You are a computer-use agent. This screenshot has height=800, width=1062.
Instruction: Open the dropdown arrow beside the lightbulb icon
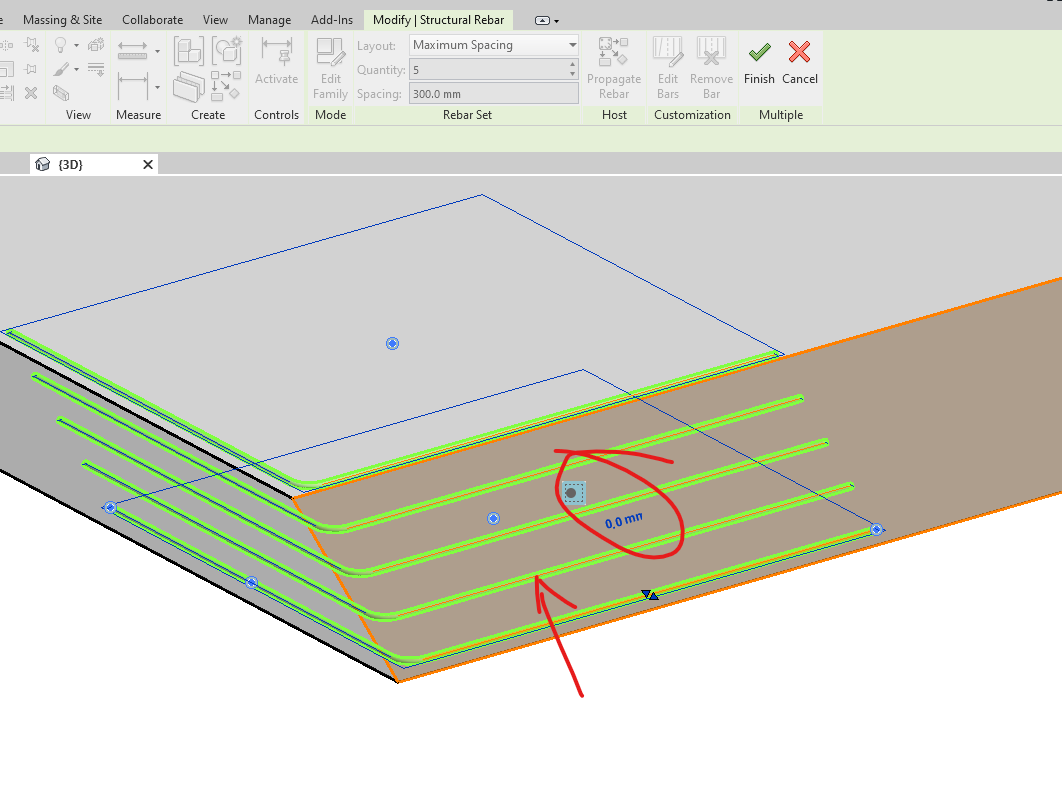[77, 45]
